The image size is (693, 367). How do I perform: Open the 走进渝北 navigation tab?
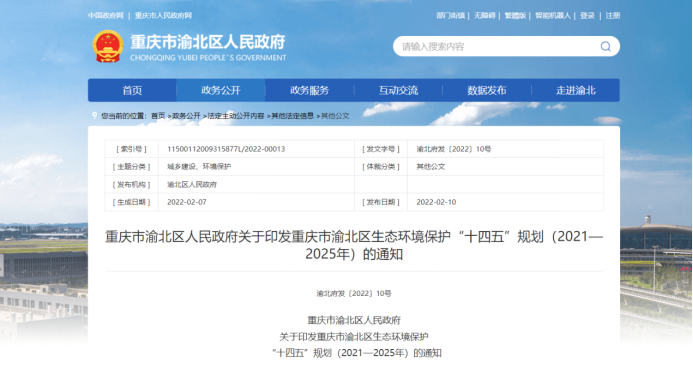[x=575, y=90]
